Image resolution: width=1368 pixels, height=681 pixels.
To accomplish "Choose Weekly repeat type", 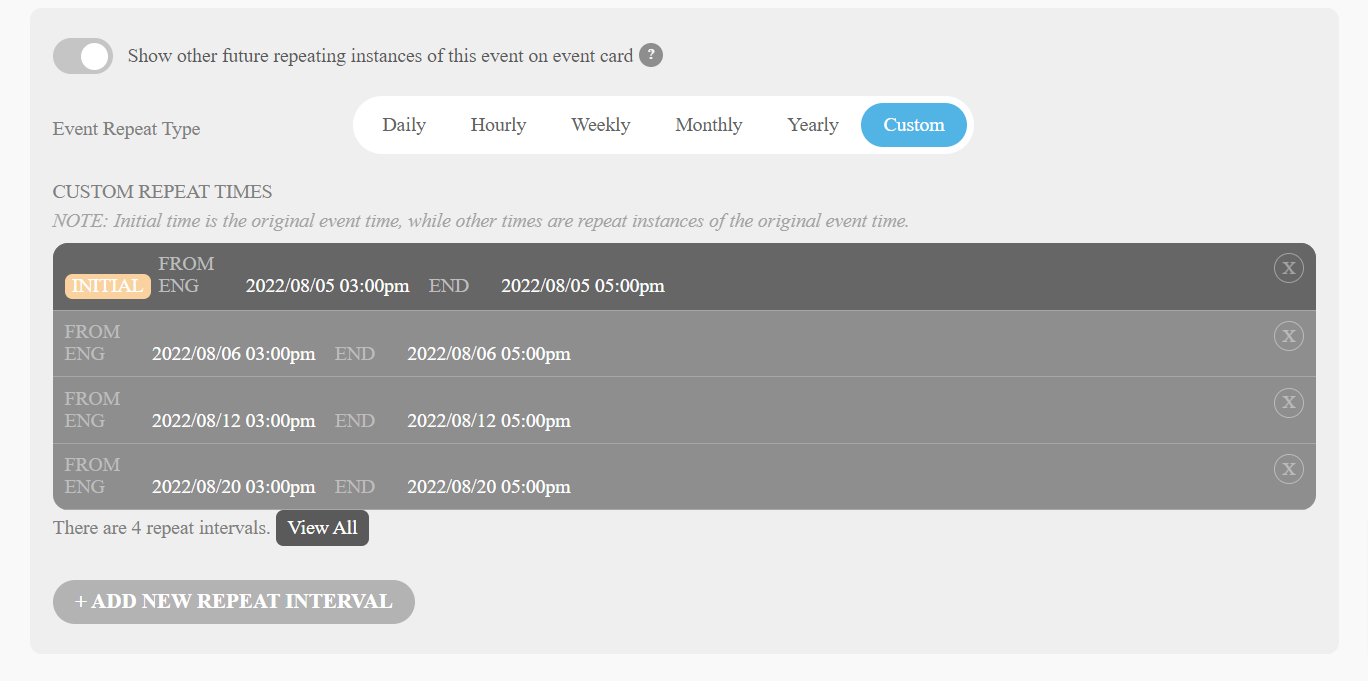I will pyautogui.click(x=600, y=125).
